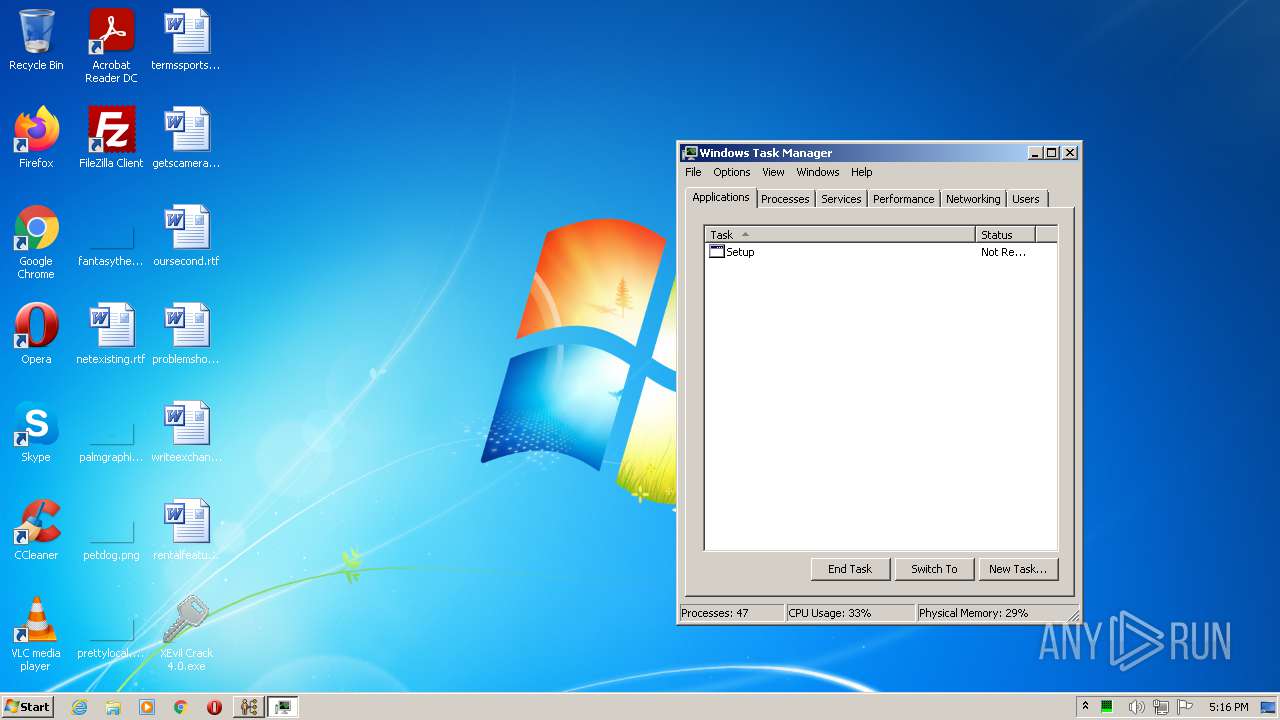Launch Acrobat Reader DC shortcut

111,45
